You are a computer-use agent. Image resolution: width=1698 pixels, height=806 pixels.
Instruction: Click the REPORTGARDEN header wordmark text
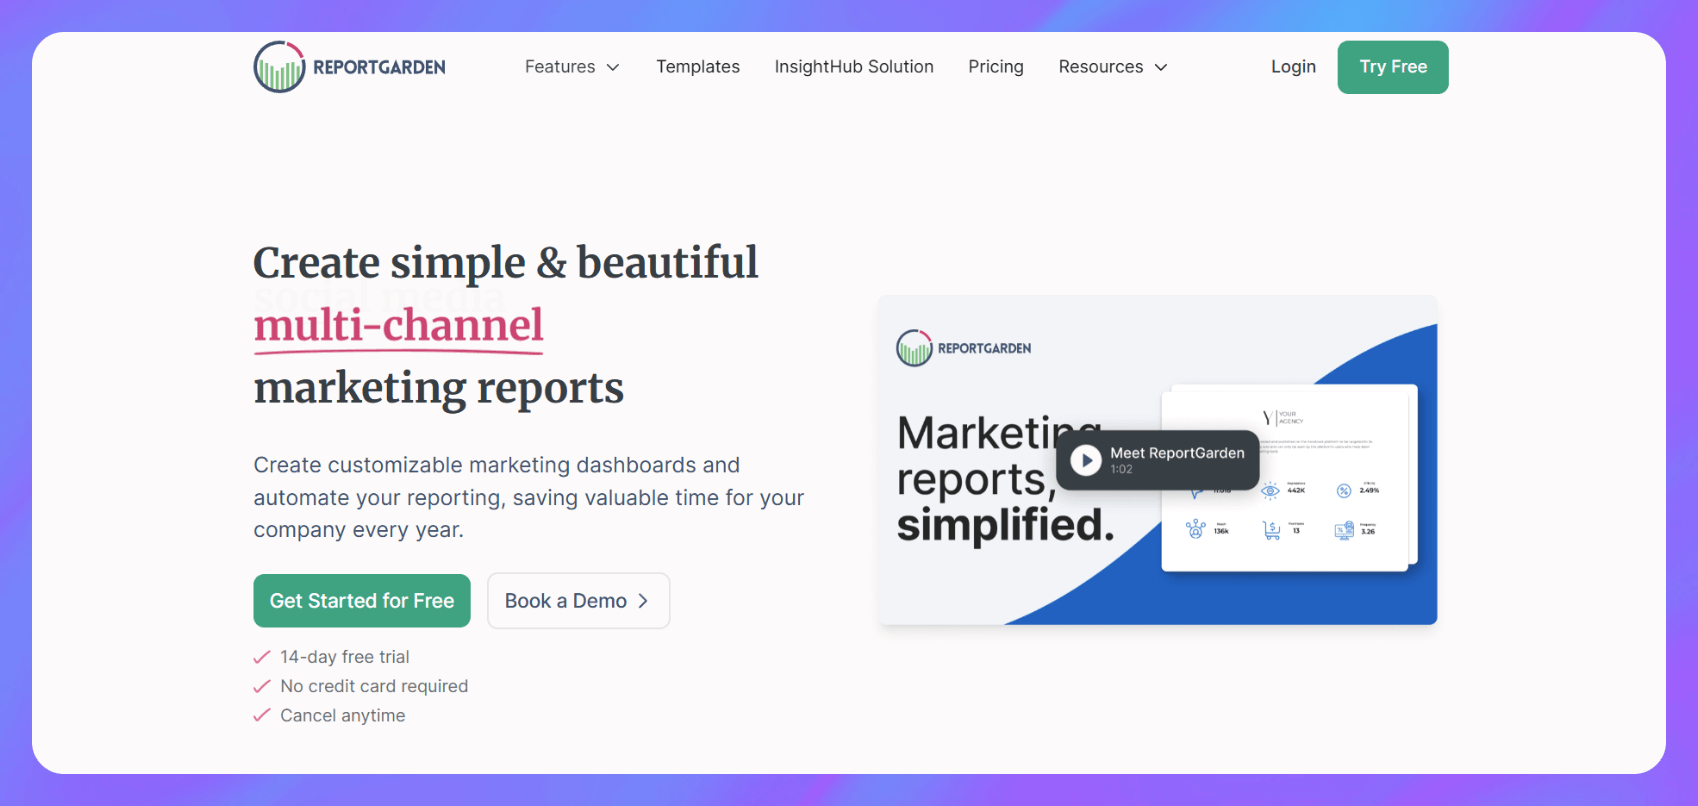click(379, 67)
